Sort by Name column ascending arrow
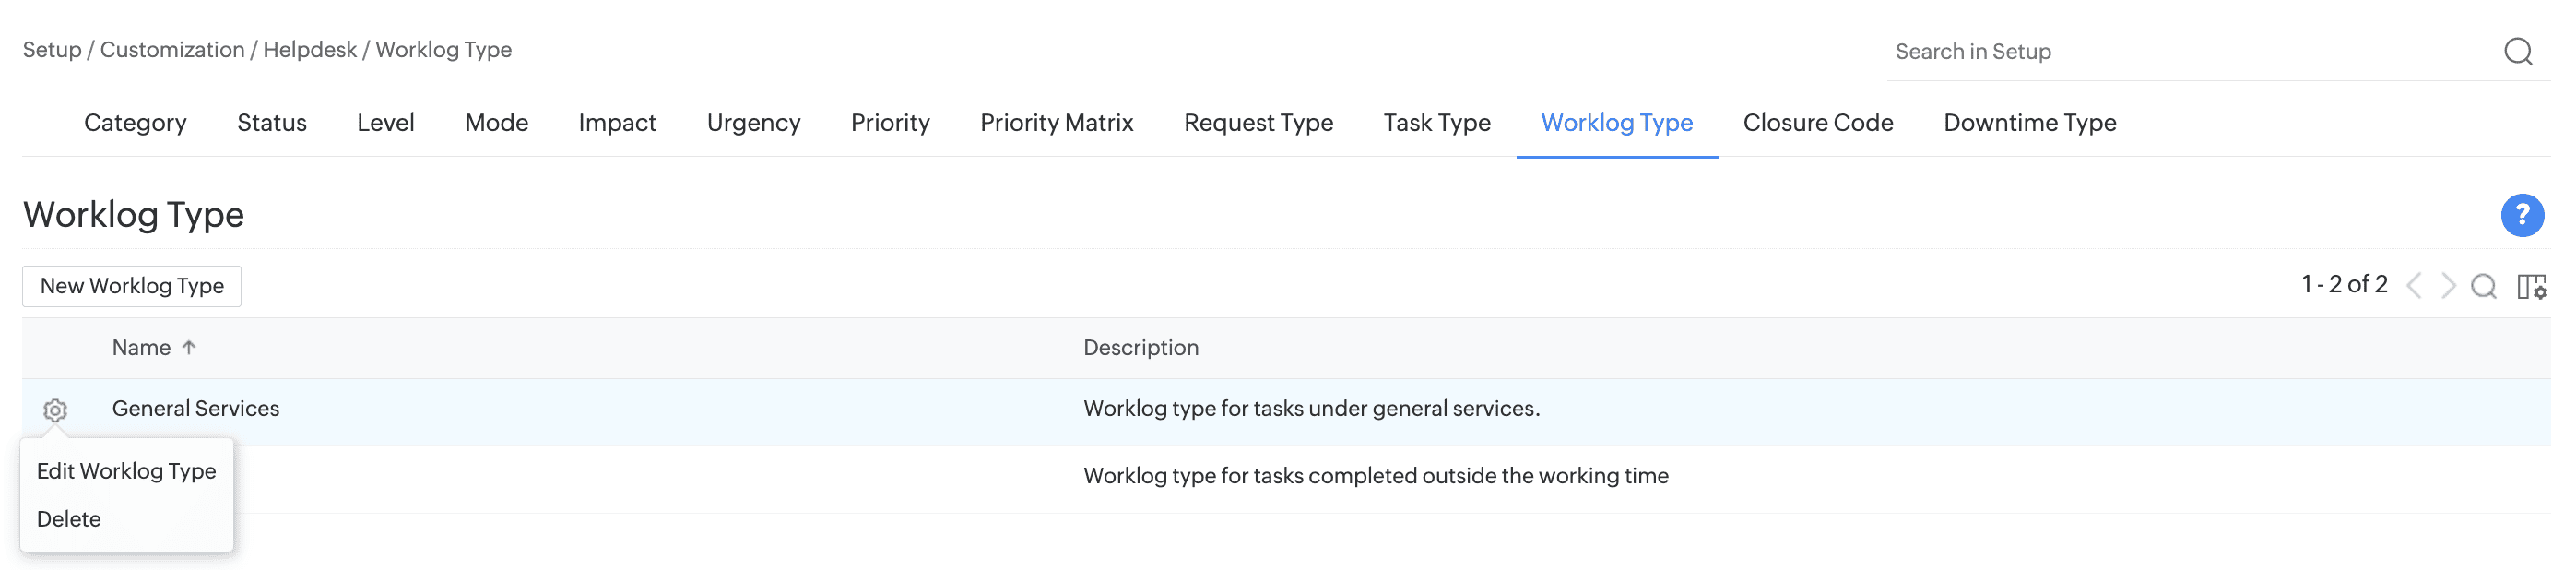This screenshot has height=570, width=2576. click(x=189, y=348)
